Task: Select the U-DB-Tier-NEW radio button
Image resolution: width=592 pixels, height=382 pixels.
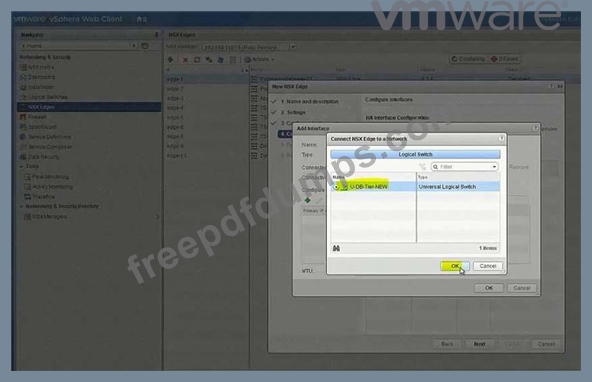Action: pyautogui.click(x=336, y=187)
